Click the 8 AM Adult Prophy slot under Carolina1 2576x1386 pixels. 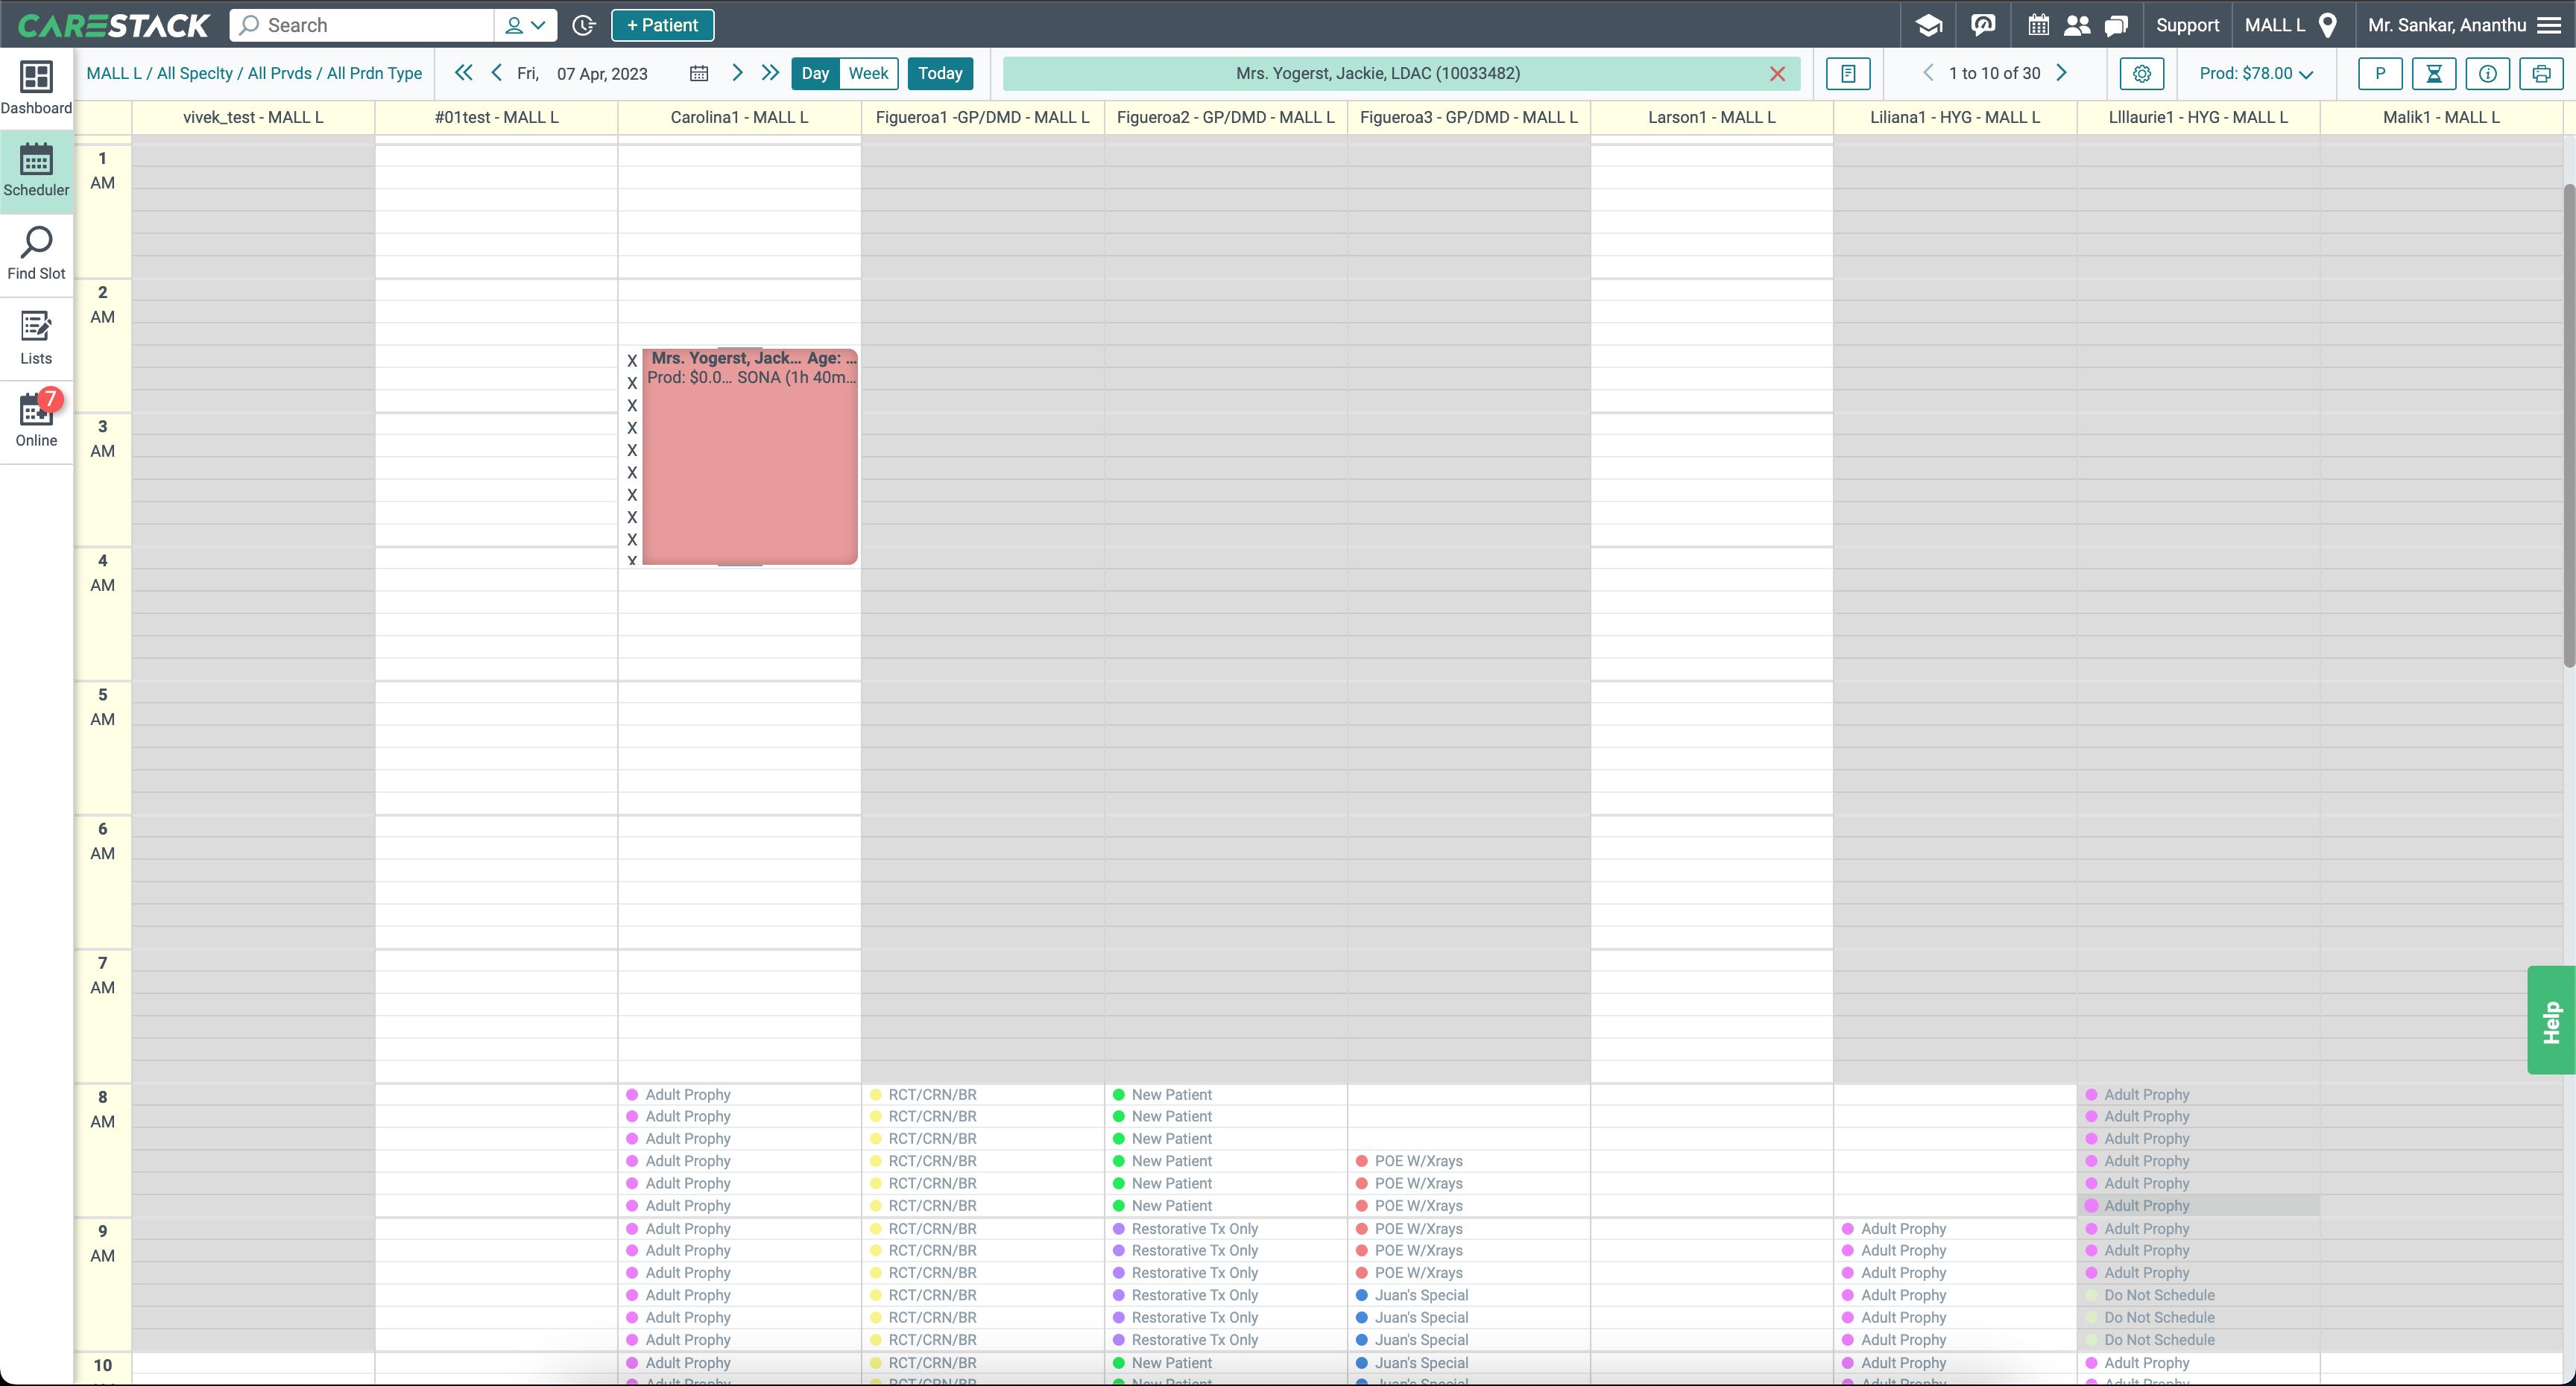739,1095
